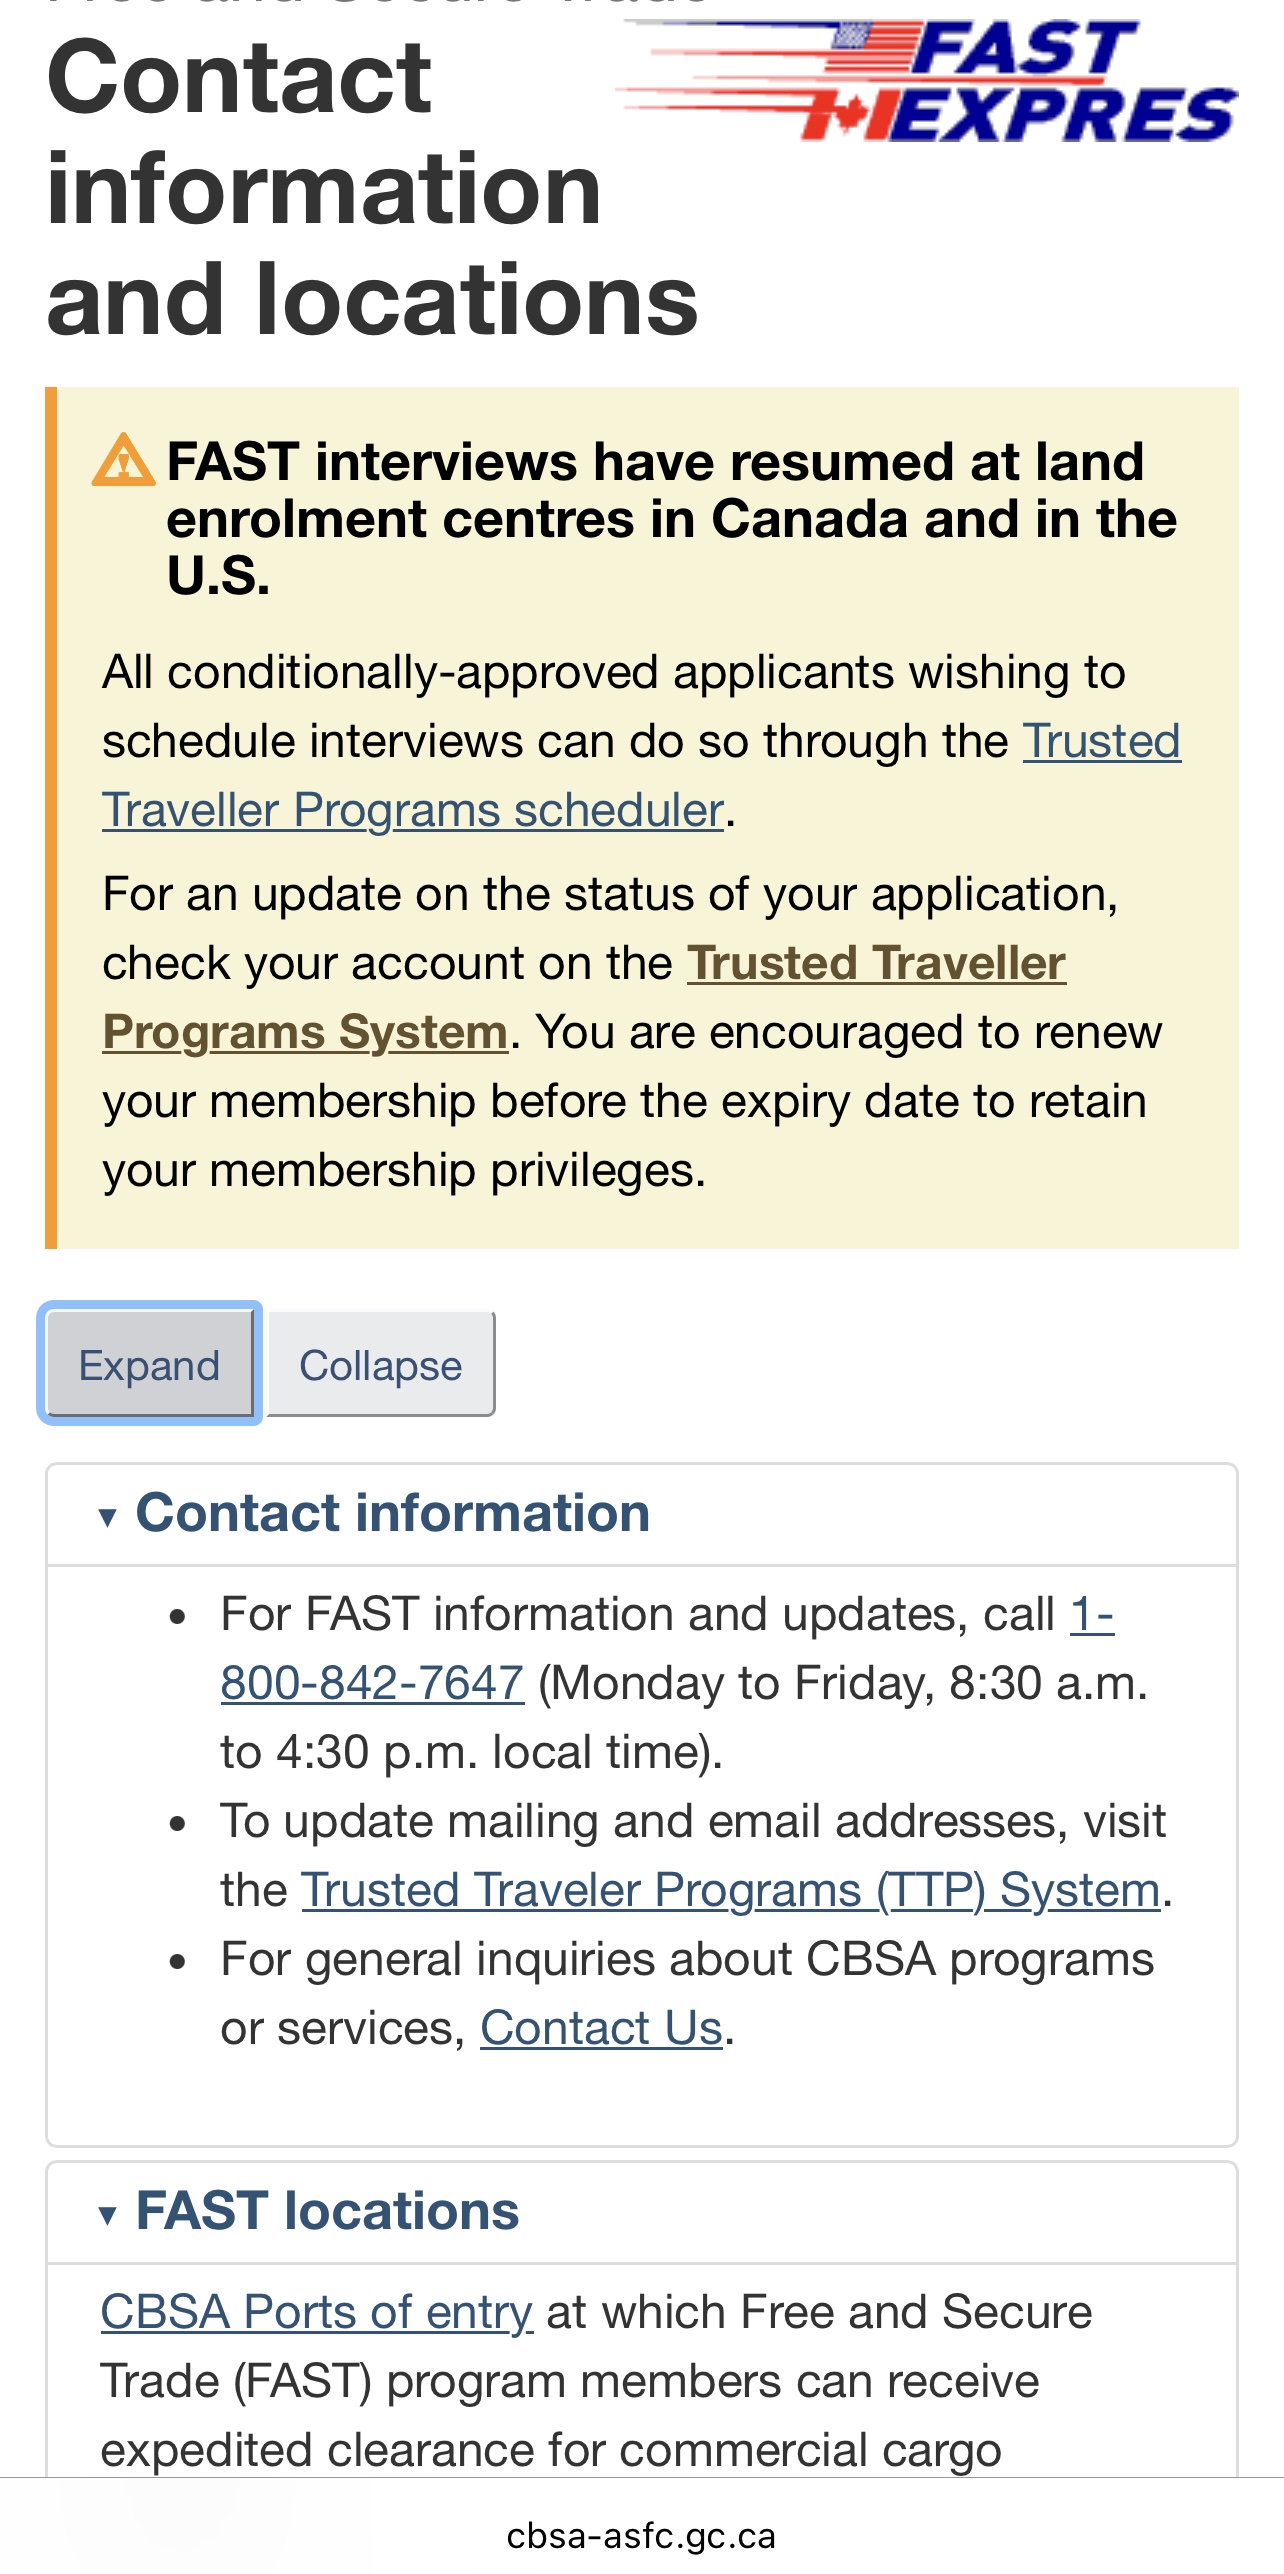Open Trusted Traveller Programs System link

coord(584,997)
